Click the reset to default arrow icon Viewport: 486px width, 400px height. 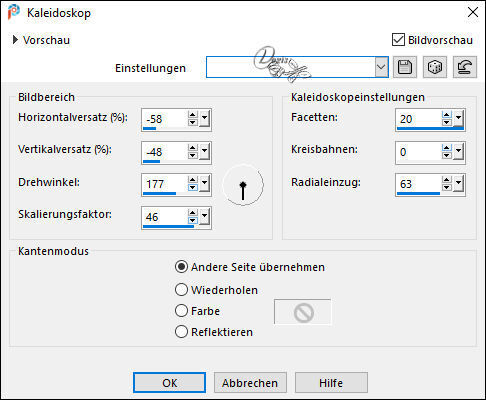(465, 67)
